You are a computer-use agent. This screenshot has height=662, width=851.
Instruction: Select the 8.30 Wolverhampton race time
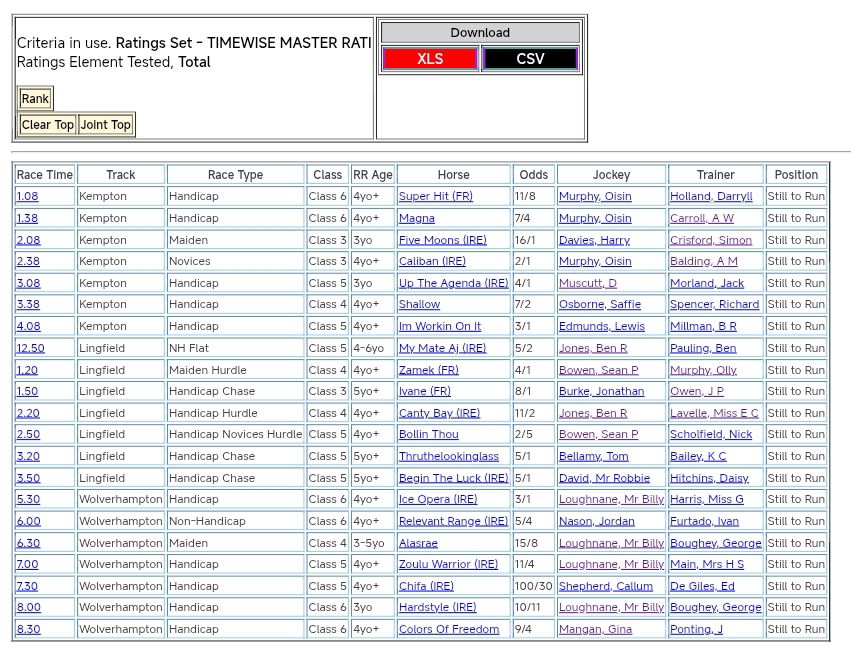pos(28,630)
